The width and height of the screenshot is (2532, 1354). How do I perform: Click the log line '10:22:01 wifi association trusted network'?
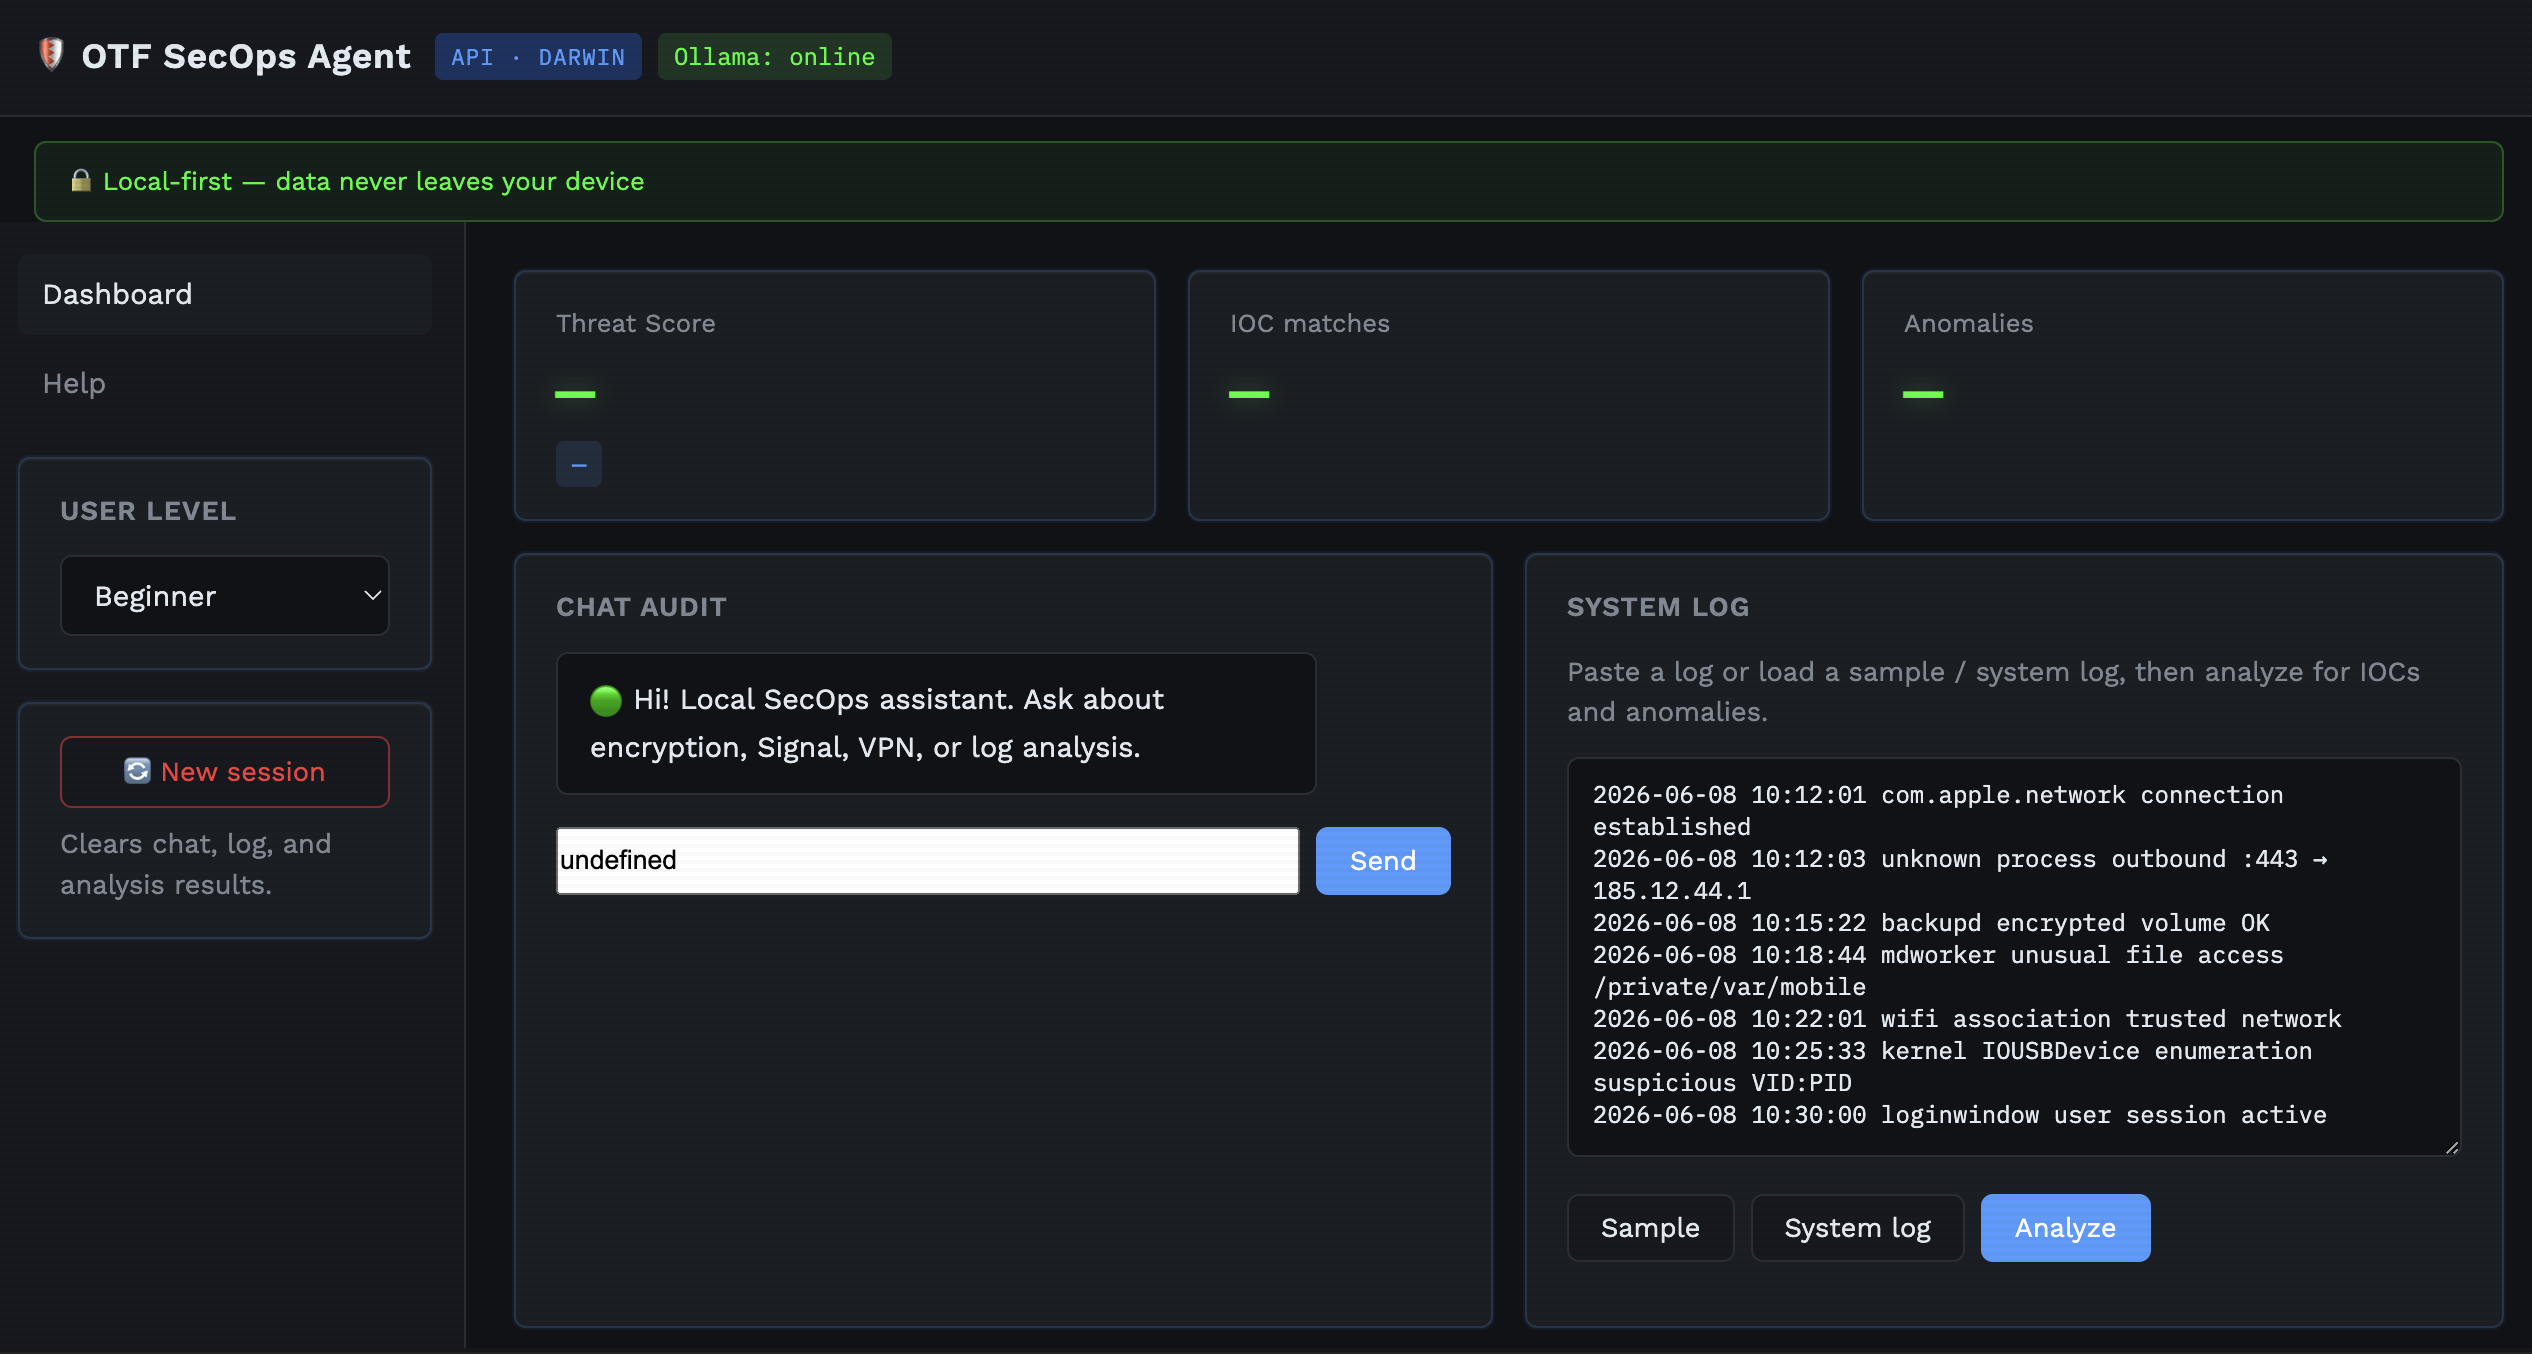tap(1967, 1019)
